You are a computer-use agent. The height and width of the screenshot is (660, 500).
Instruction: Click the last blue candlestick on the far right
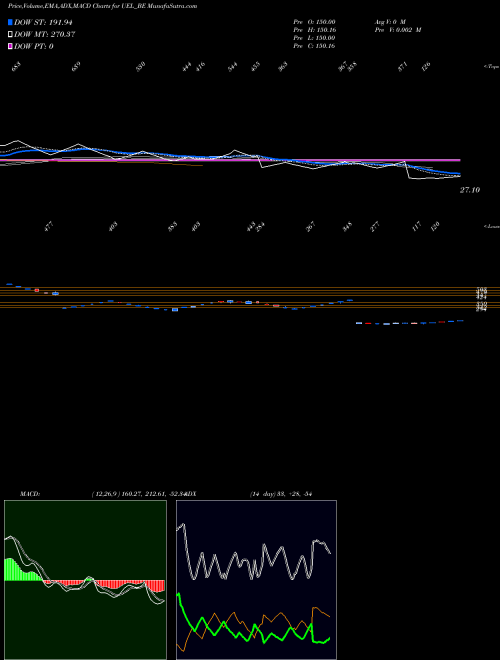(x=460, y=321)
